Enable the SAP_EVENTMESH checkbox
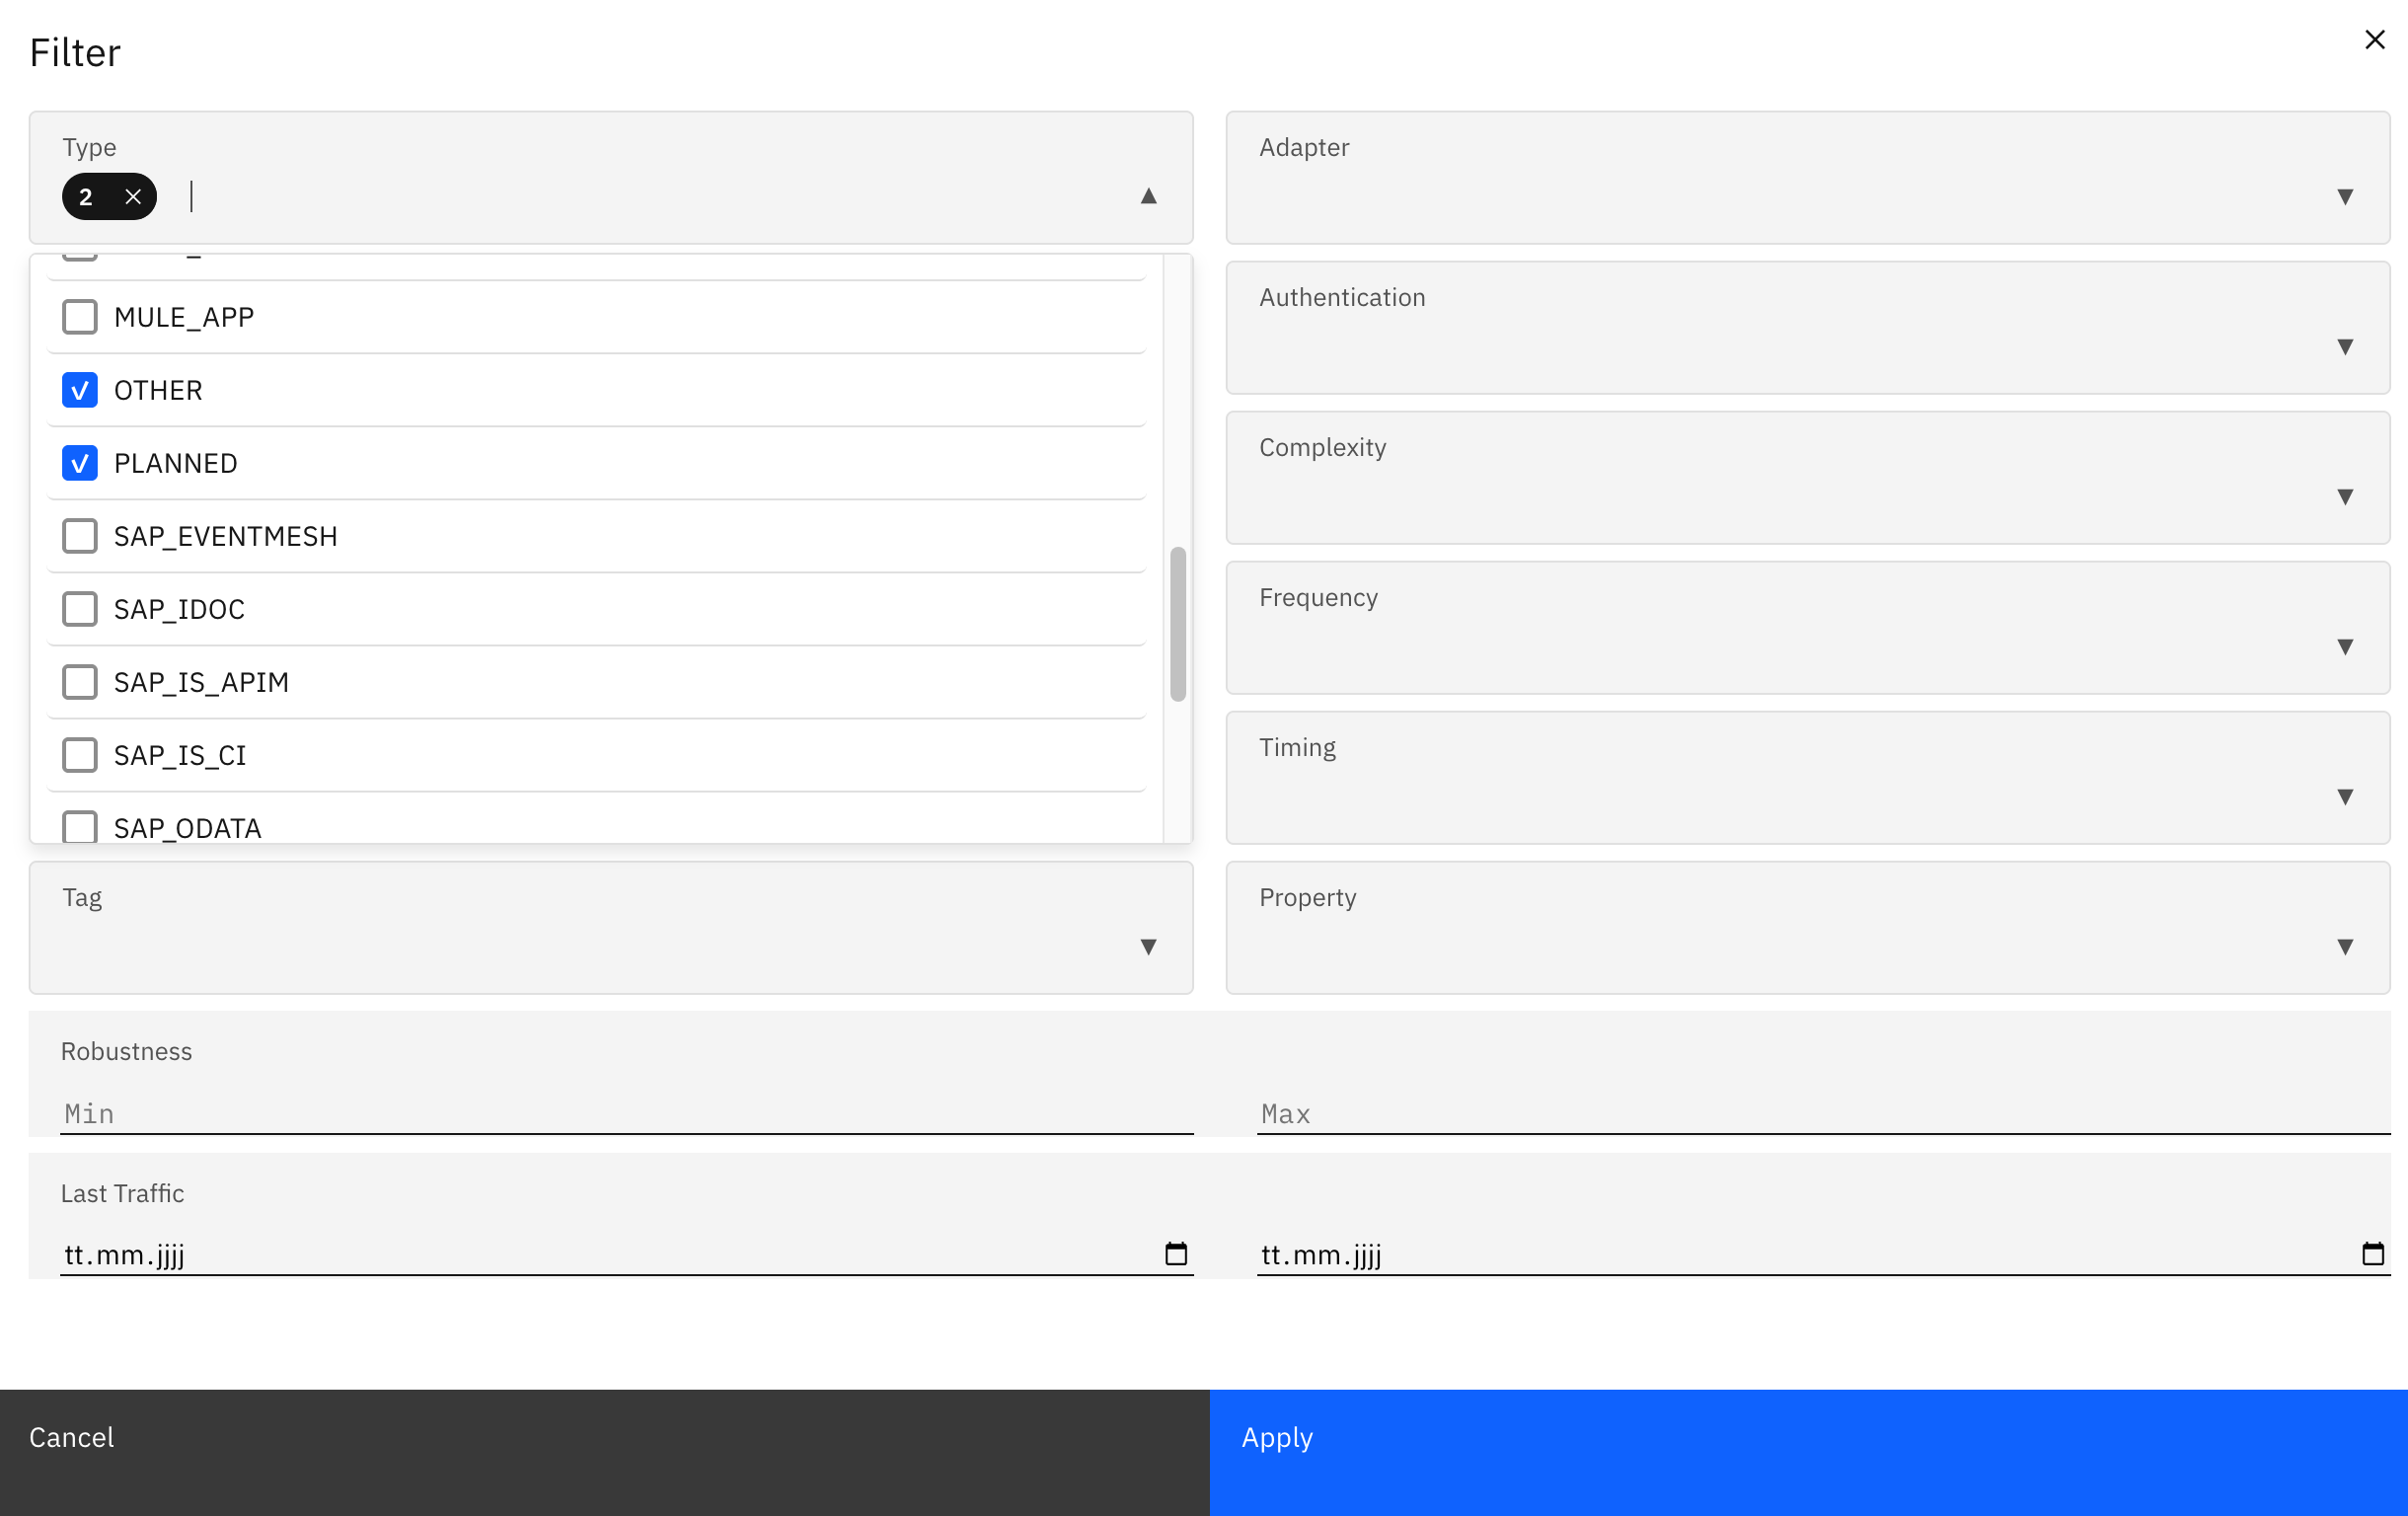Screen dimensions: 2408x1516 point(80,536)
